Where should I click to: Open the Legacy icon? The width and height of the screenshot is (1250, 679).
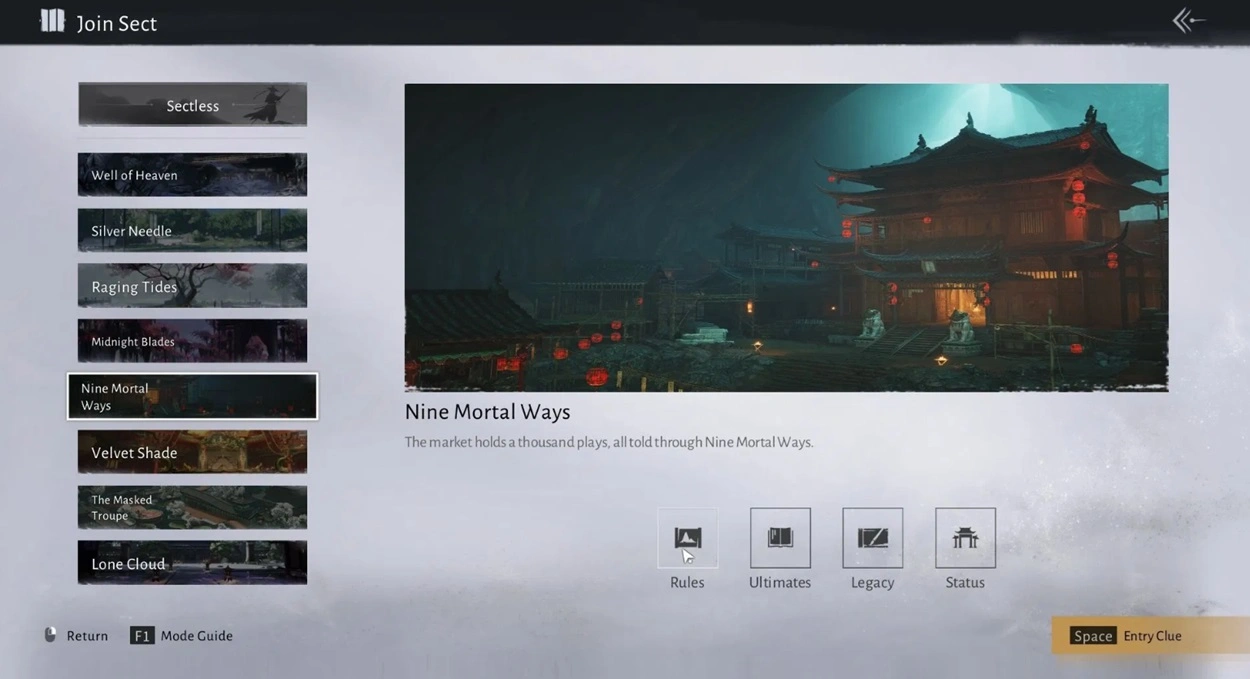[872, 538]
